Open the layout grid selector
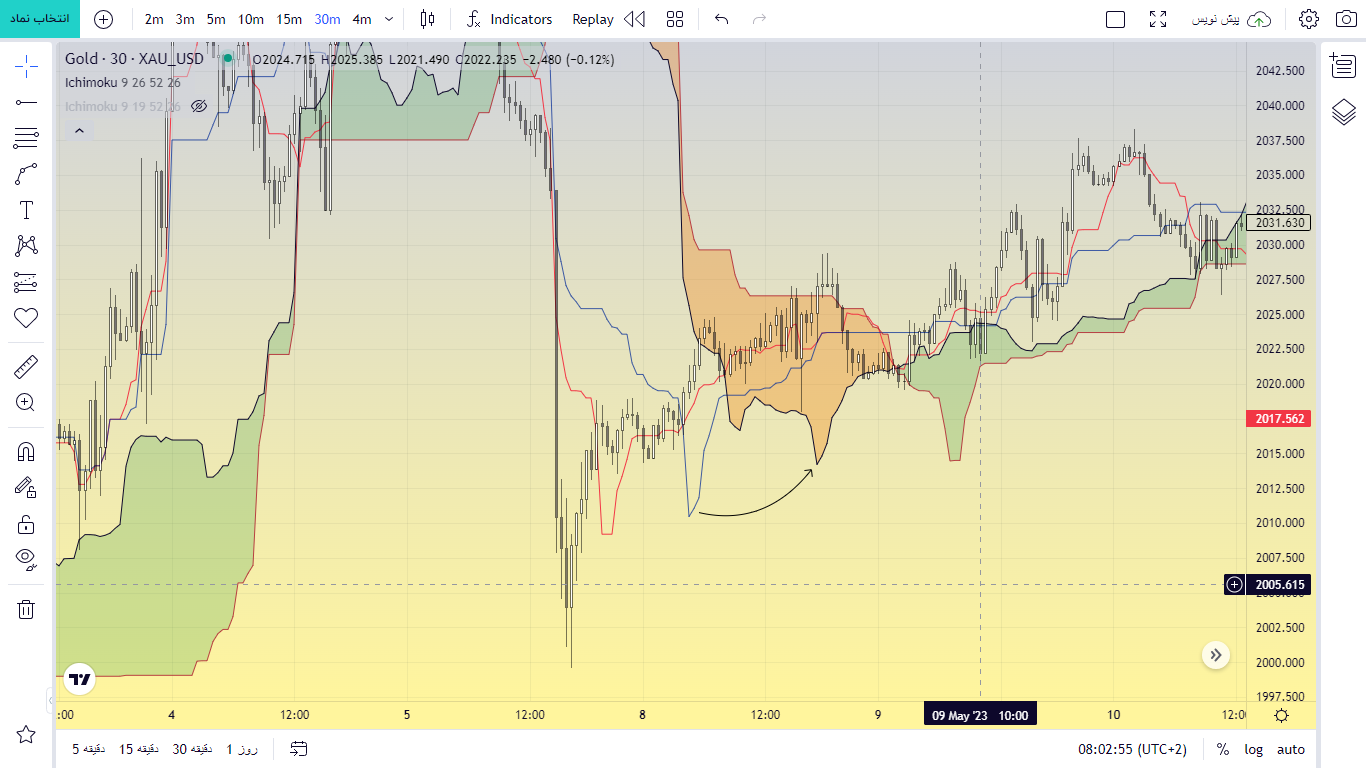This screenshot has height=768, width=1366. [x=675, y=19]
